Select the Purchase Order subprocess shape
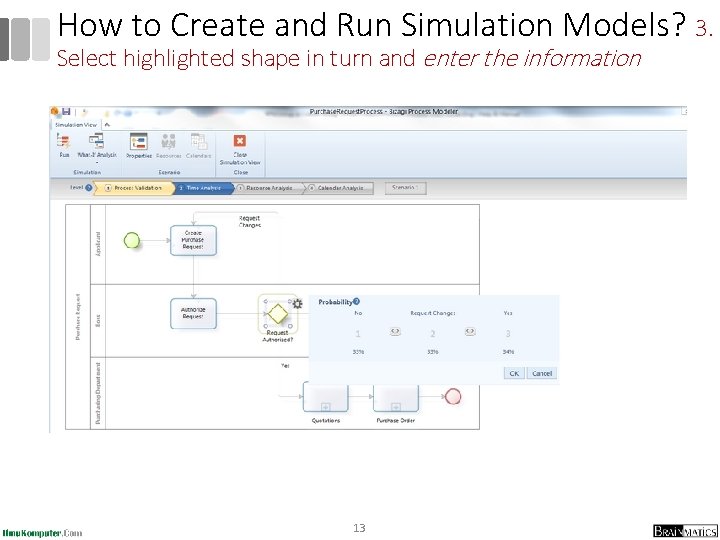This screenshot has height=540, width=720. [x=396, y=398]
